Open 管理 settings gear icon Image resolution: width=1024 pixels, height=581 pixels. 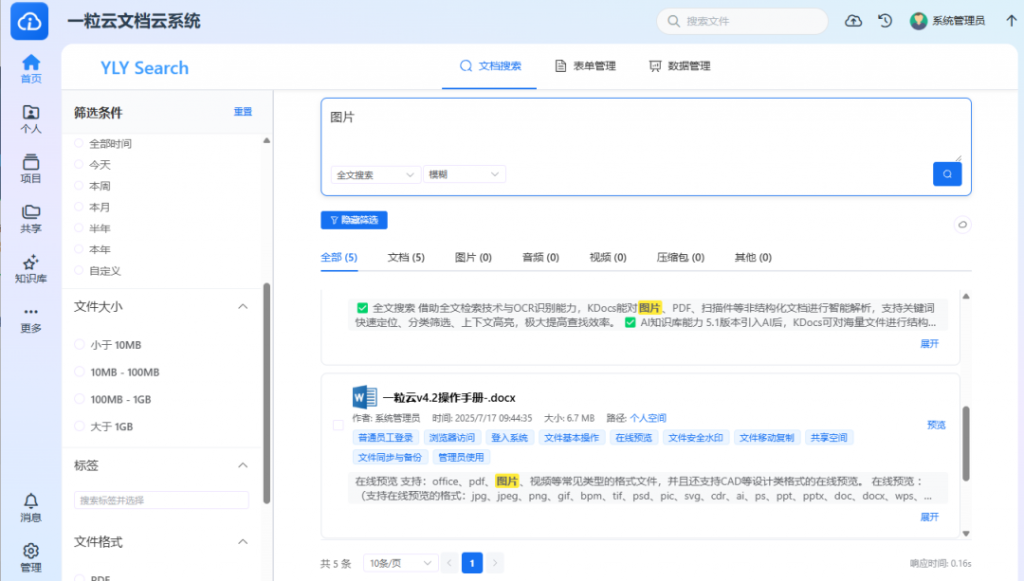point(31,557)
